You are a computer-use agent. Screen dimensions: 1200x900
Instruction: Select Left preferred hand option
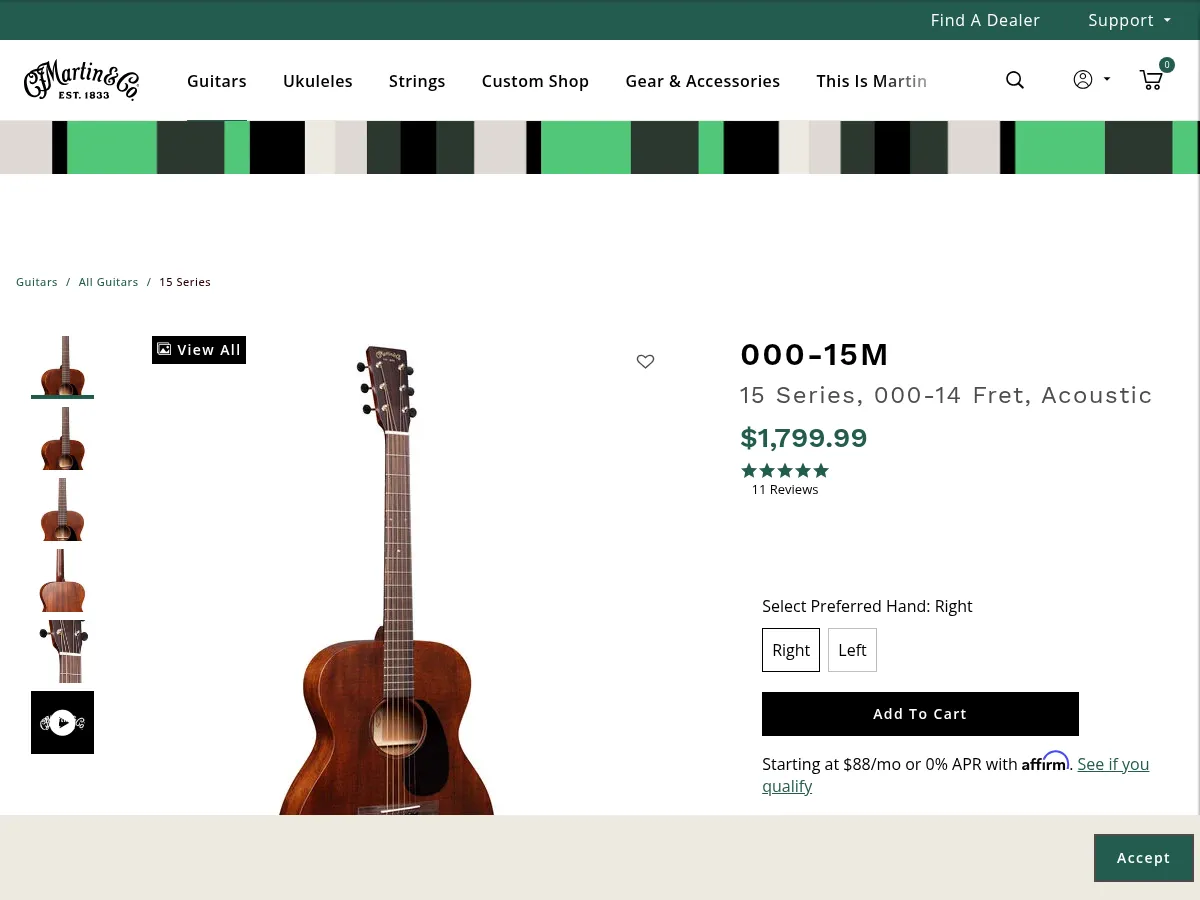pos(852,650)
